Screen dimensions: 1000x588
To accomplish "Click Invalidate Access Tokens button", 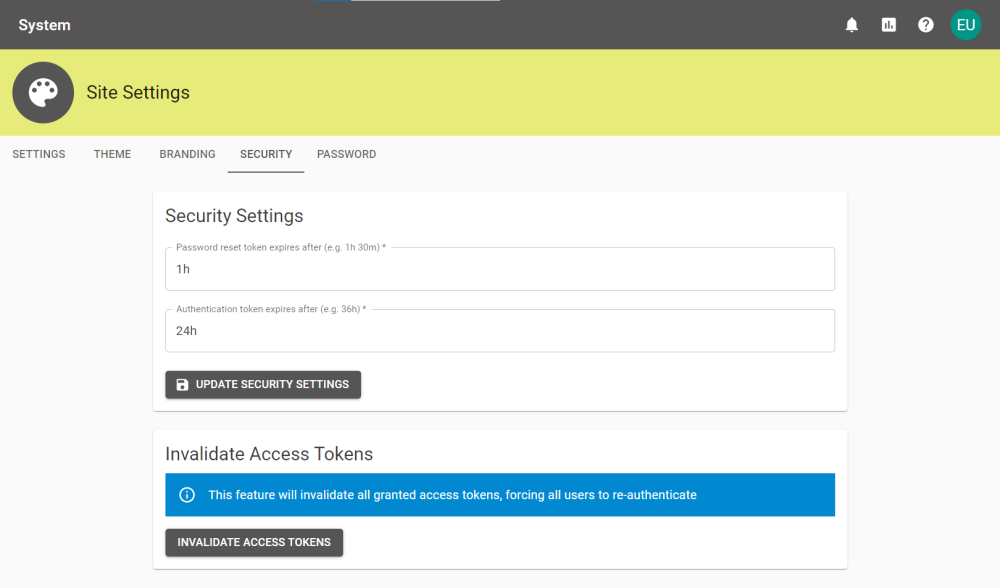I will (x=254, y=543).
